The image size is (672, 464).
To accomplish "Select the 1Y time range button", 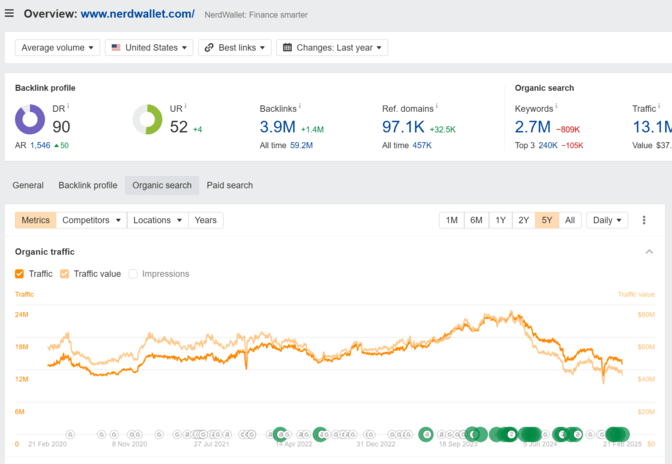I will pos(500,220).
